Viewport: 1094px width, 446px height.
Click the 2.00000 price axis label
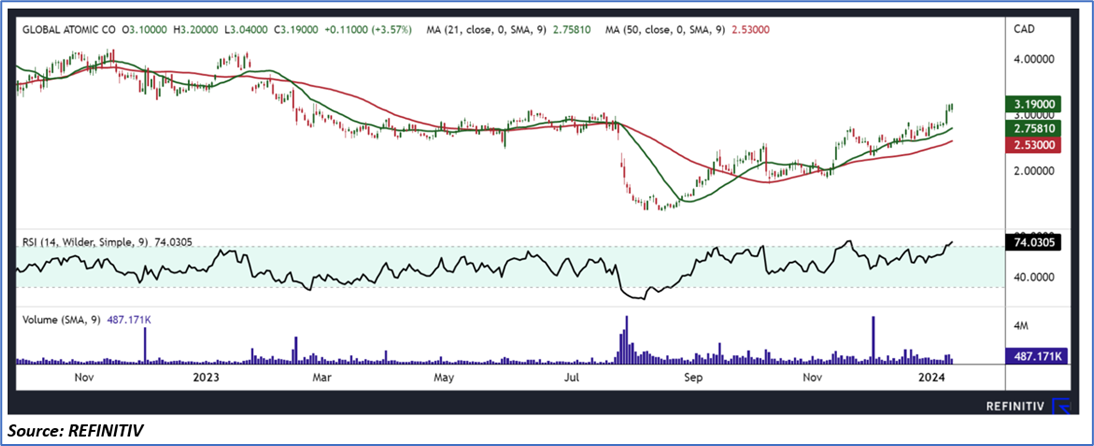pos(1034,170)
